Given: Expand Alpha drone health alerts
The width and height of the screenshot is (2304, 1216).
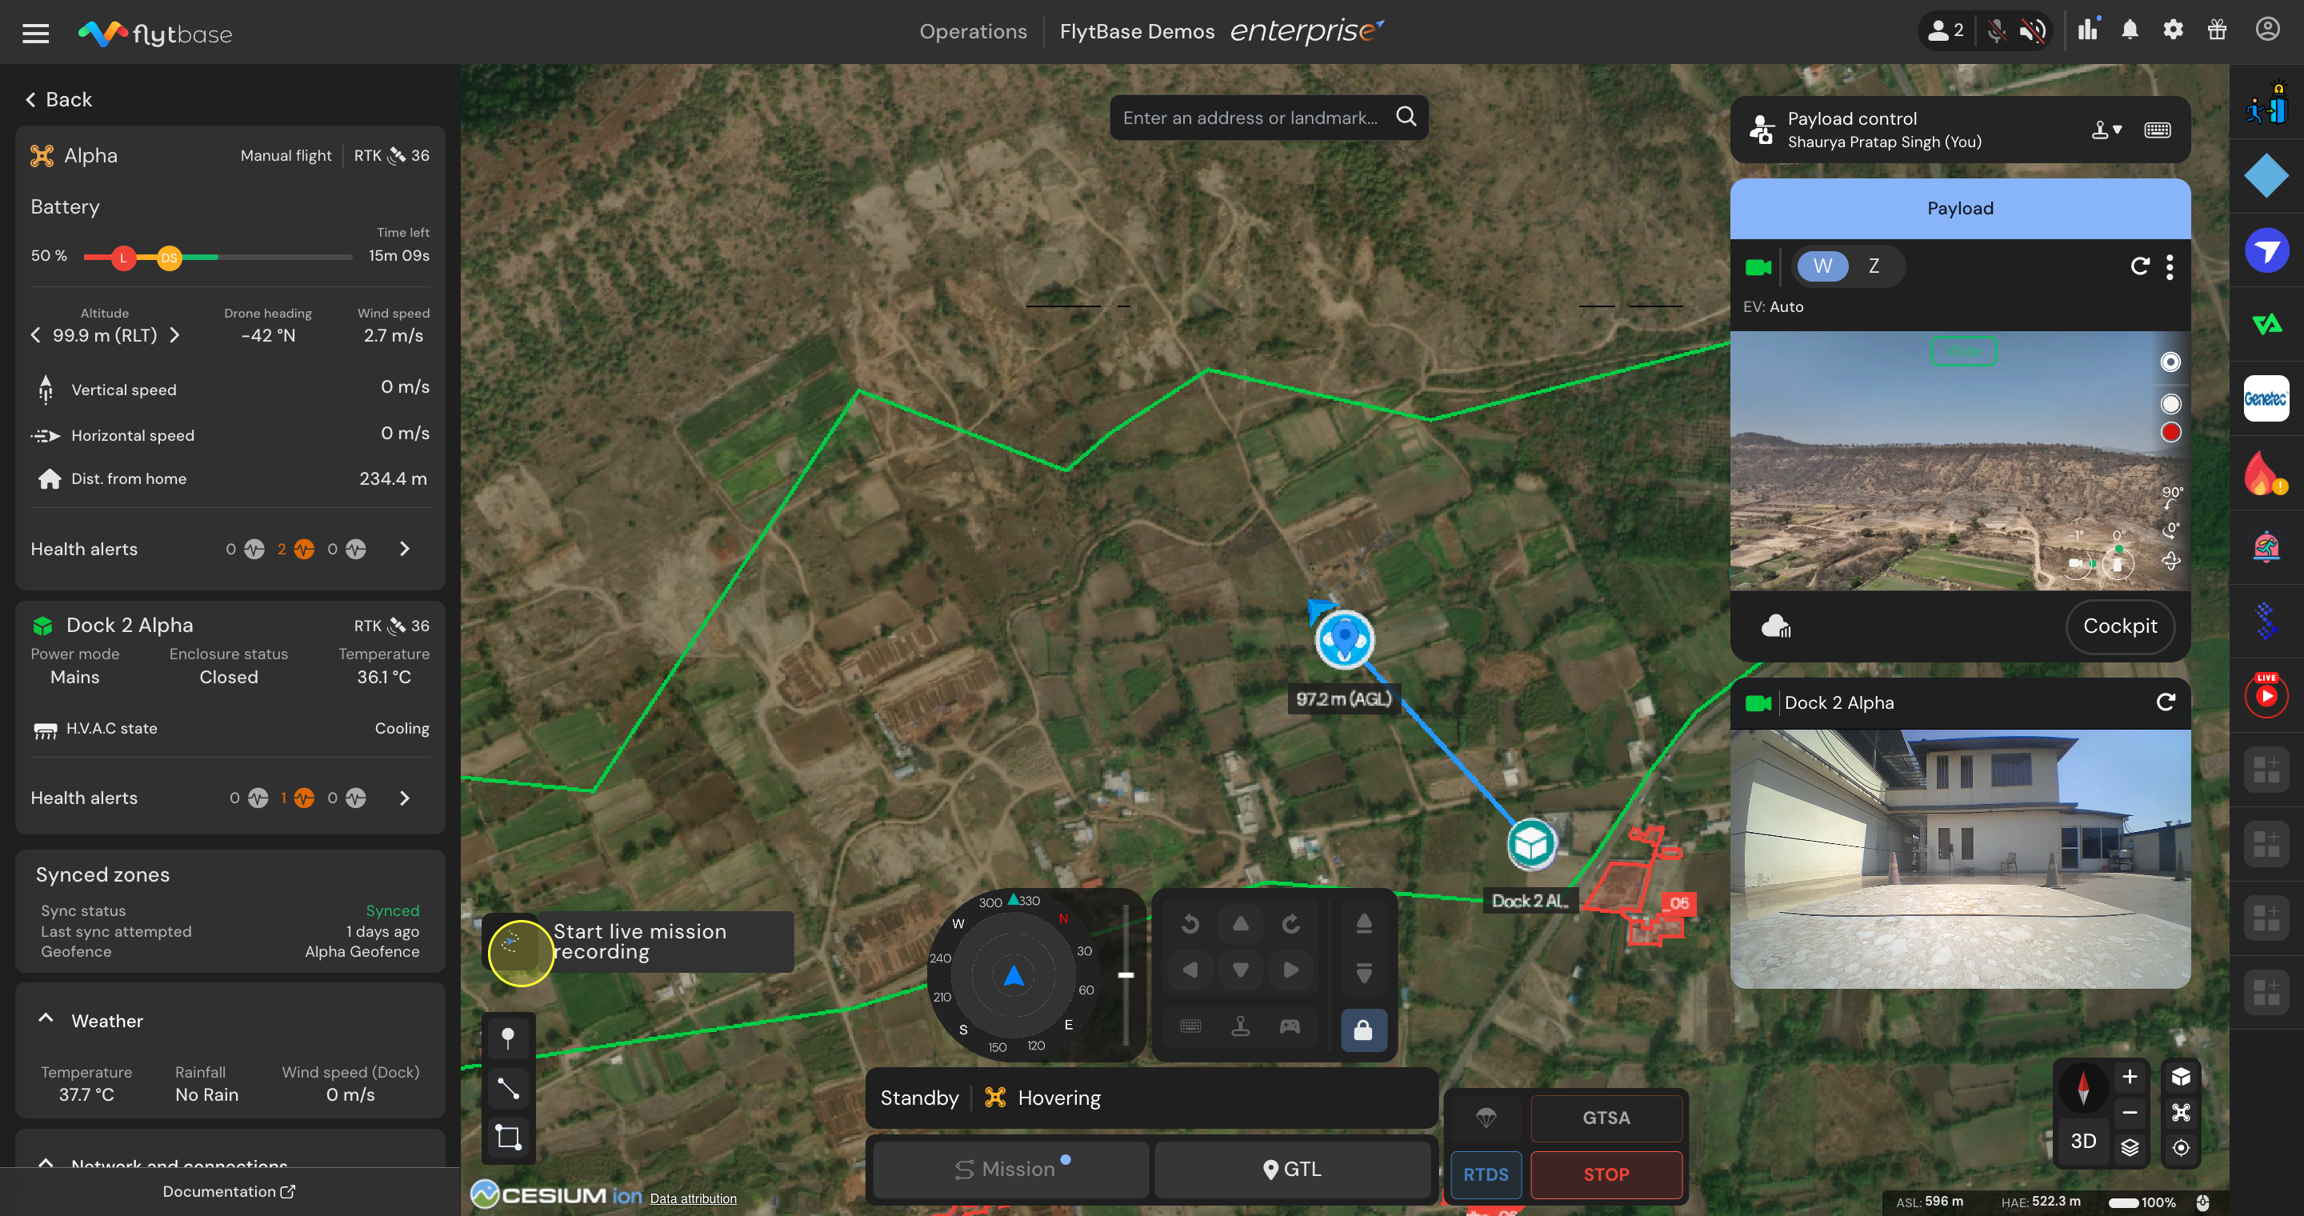Looking at the screenshot, I should [404, 549].
